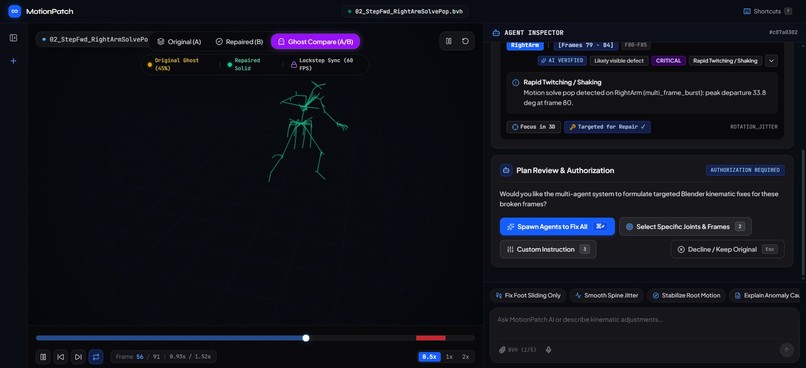Click the timeline playhead handle

click(306, 338)
